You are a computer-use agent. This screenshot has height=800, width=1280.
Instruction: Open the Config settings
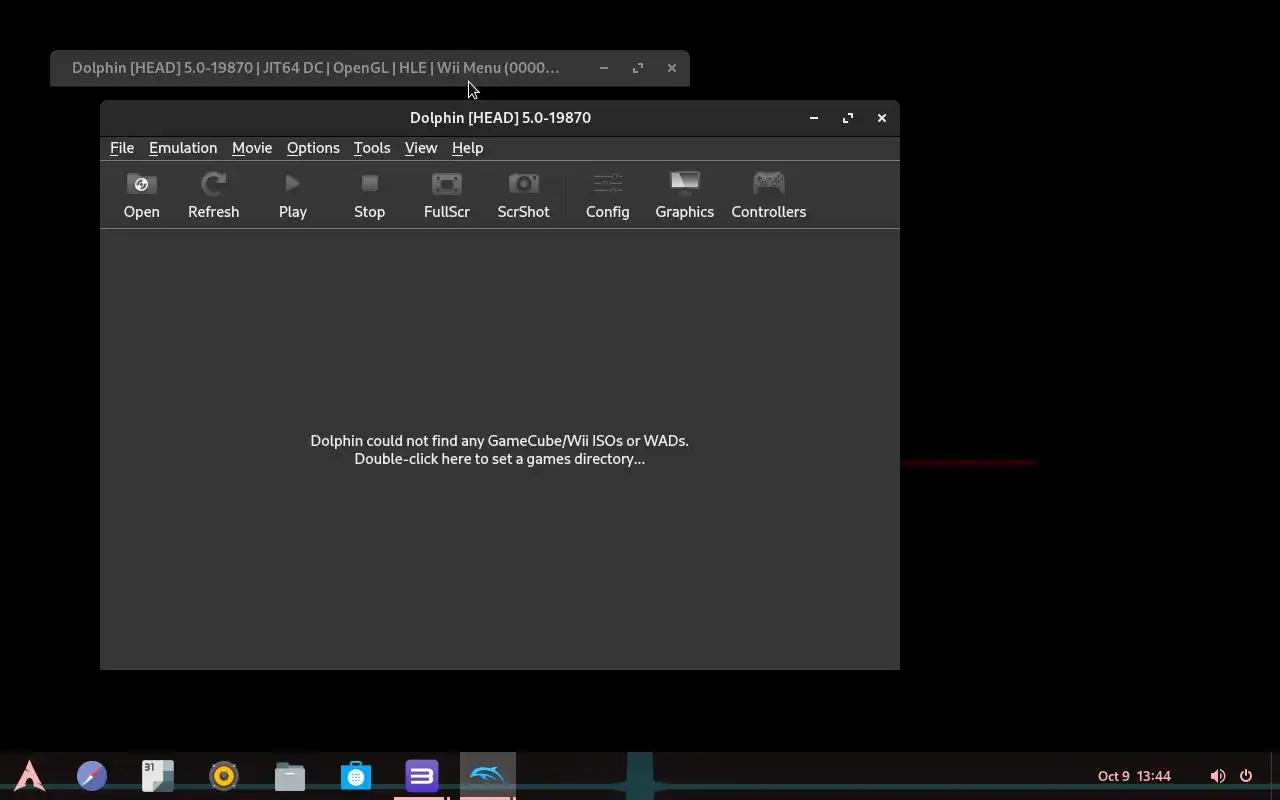coord(607,195)
